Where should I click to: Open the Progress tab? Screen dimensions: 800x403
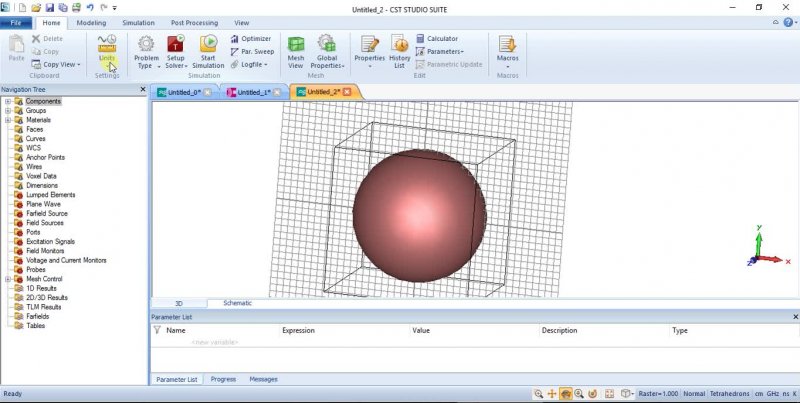point(223,380)
